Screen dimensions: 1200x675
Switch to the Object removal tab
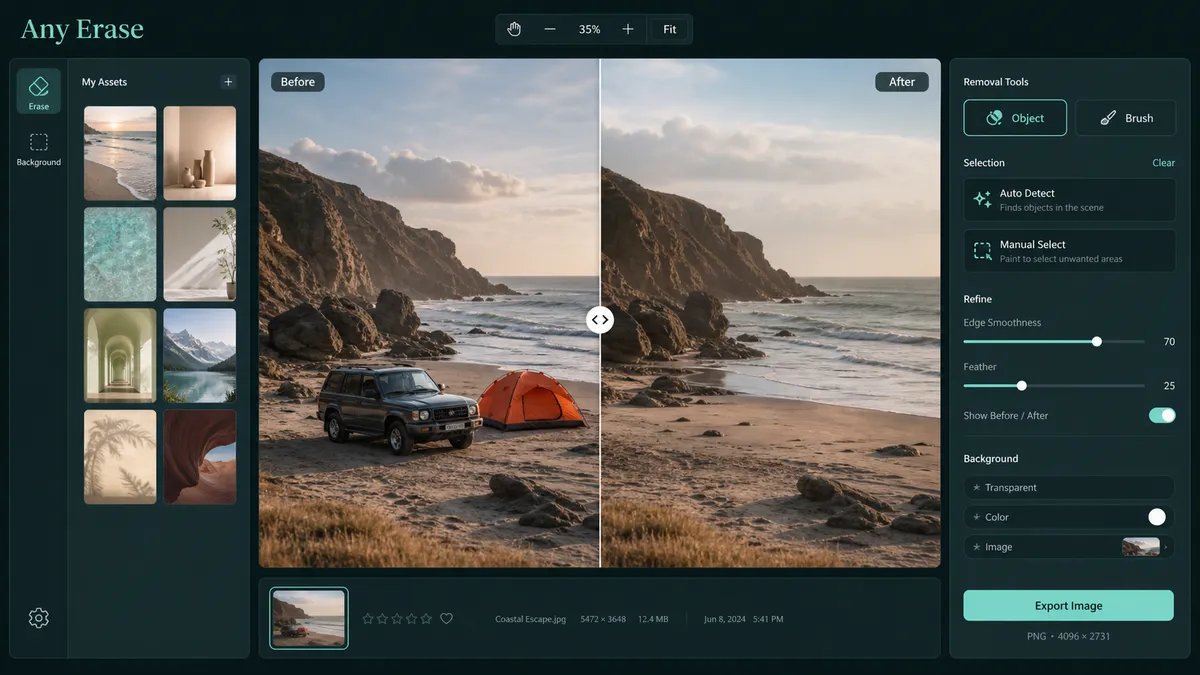tap(1015, 118)
